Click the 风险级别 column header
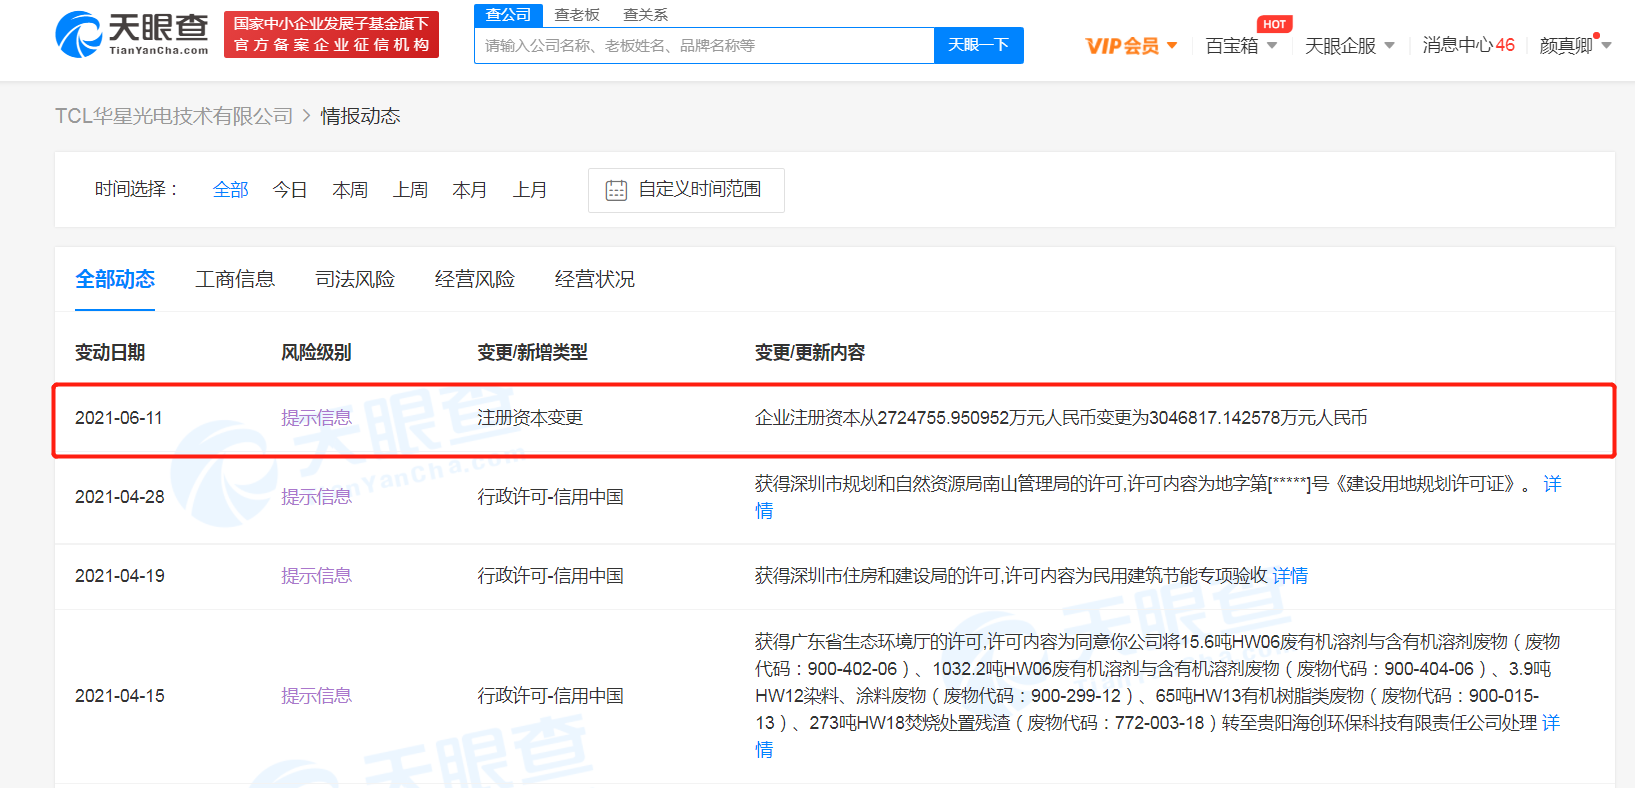Image resolution: width=1635 pixels, height=788 pixels. [x=316, y=352]
